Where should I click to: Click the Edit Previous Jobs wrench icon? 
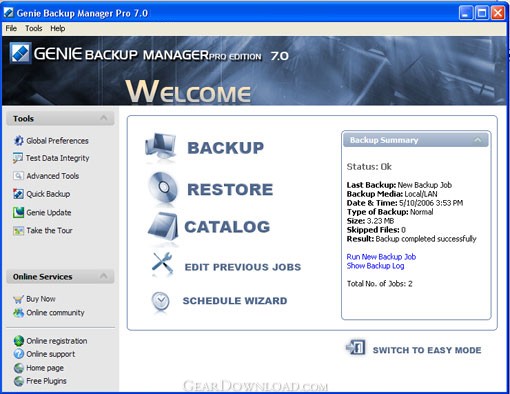162,264
